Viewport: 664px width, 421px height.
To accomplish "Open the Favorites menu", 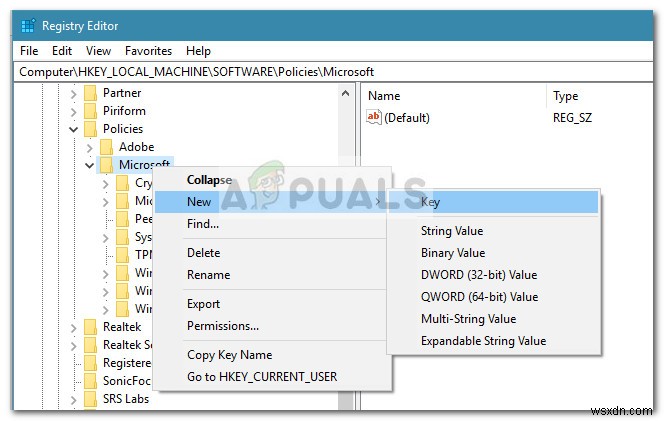I will (x=148, y=51).
